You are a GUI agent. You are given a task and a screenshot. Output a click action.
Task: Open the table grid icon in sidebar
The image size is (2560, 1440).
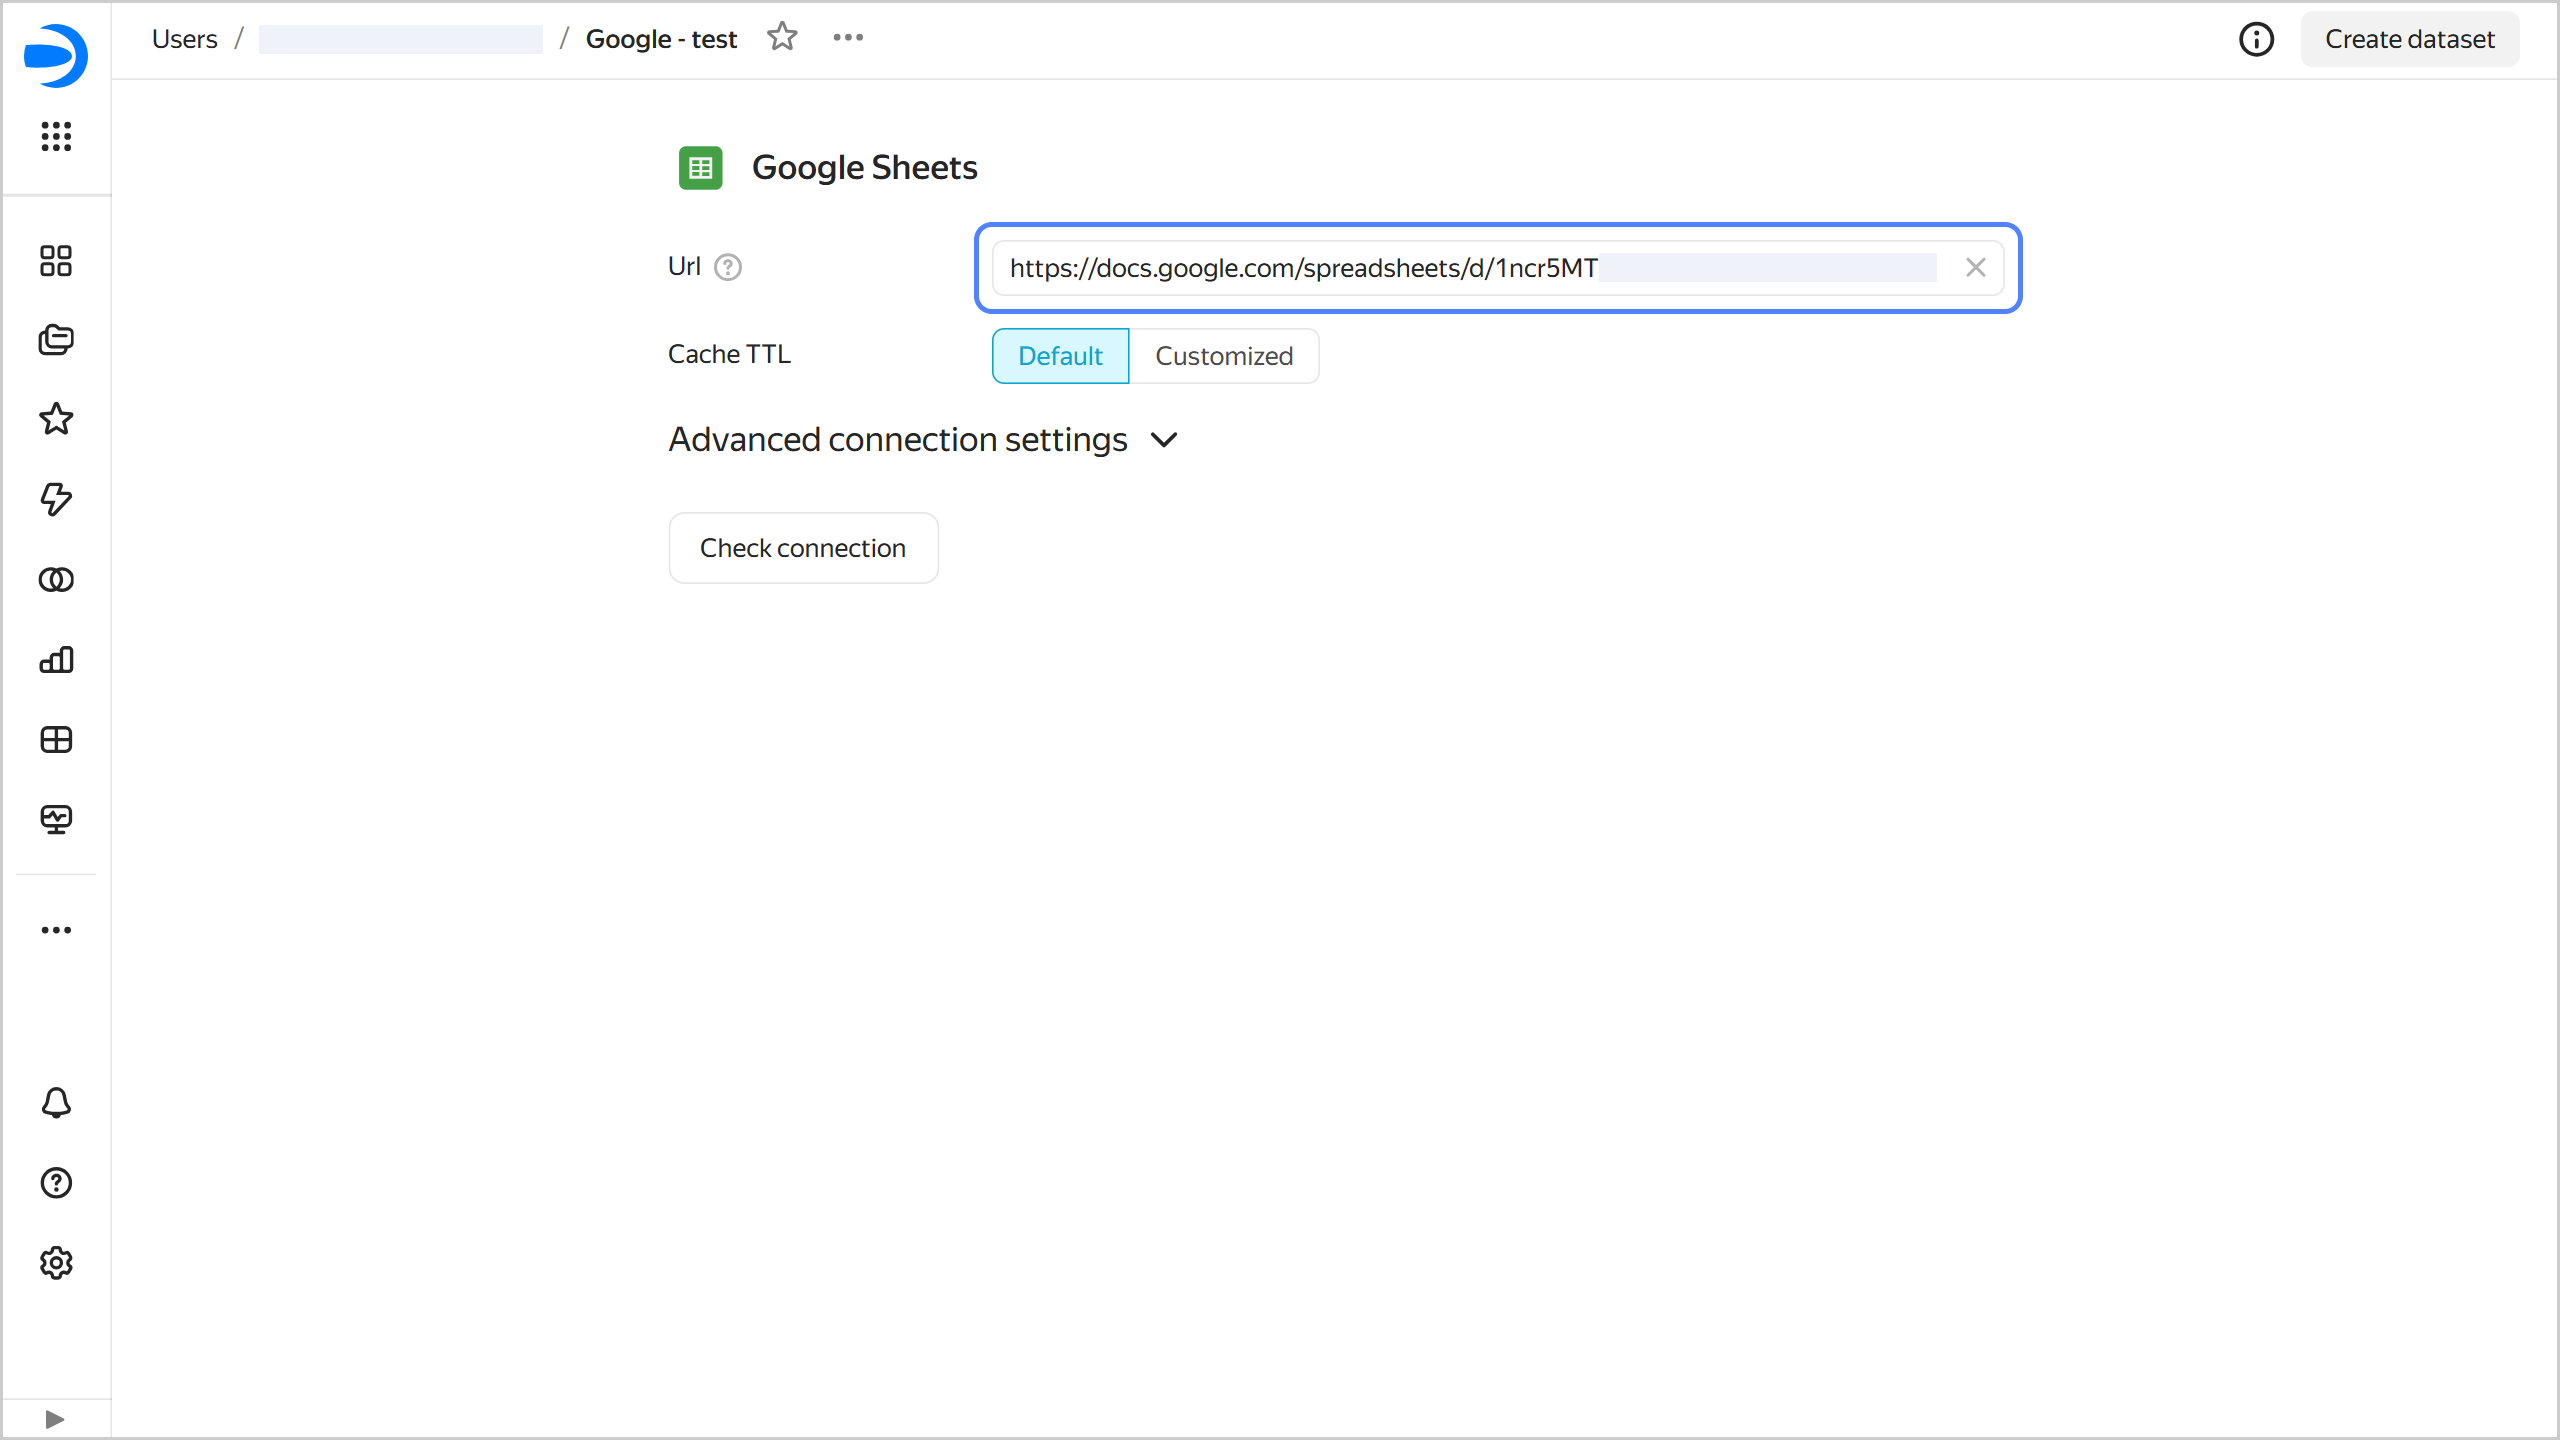tap(56, 740)
